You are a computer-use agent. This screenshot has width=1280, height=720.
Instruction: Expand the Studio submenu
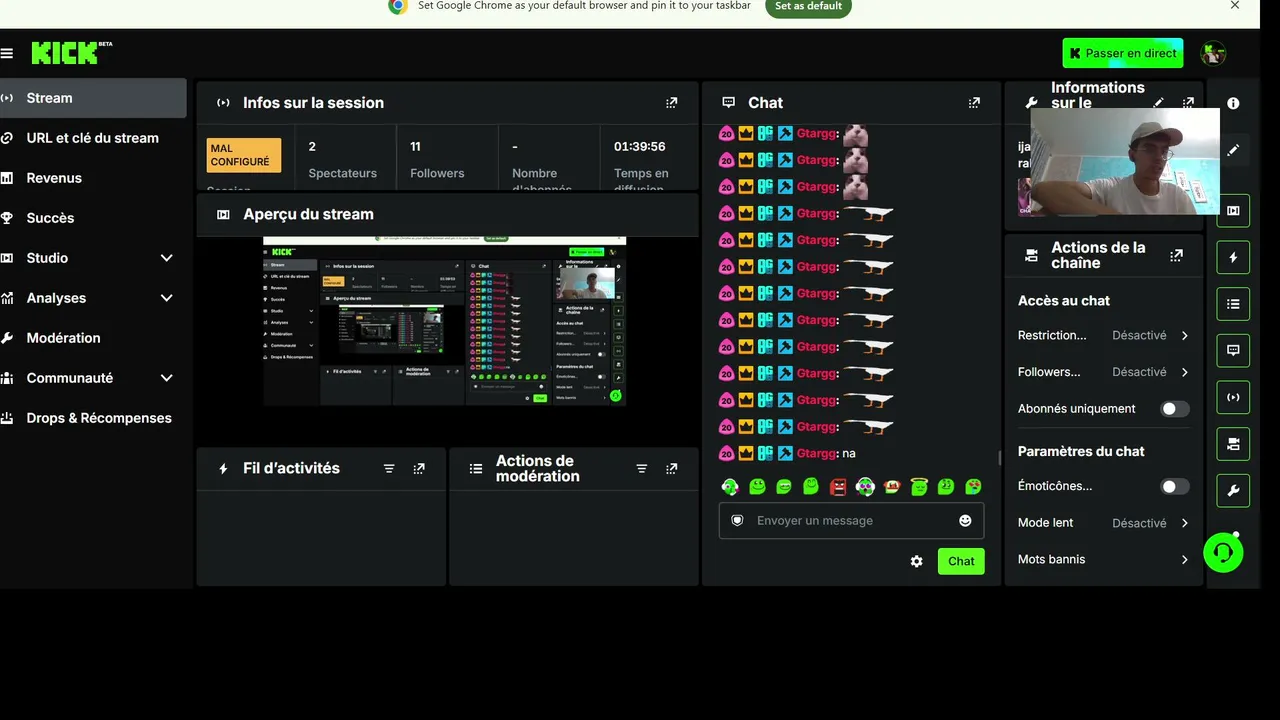166,258
